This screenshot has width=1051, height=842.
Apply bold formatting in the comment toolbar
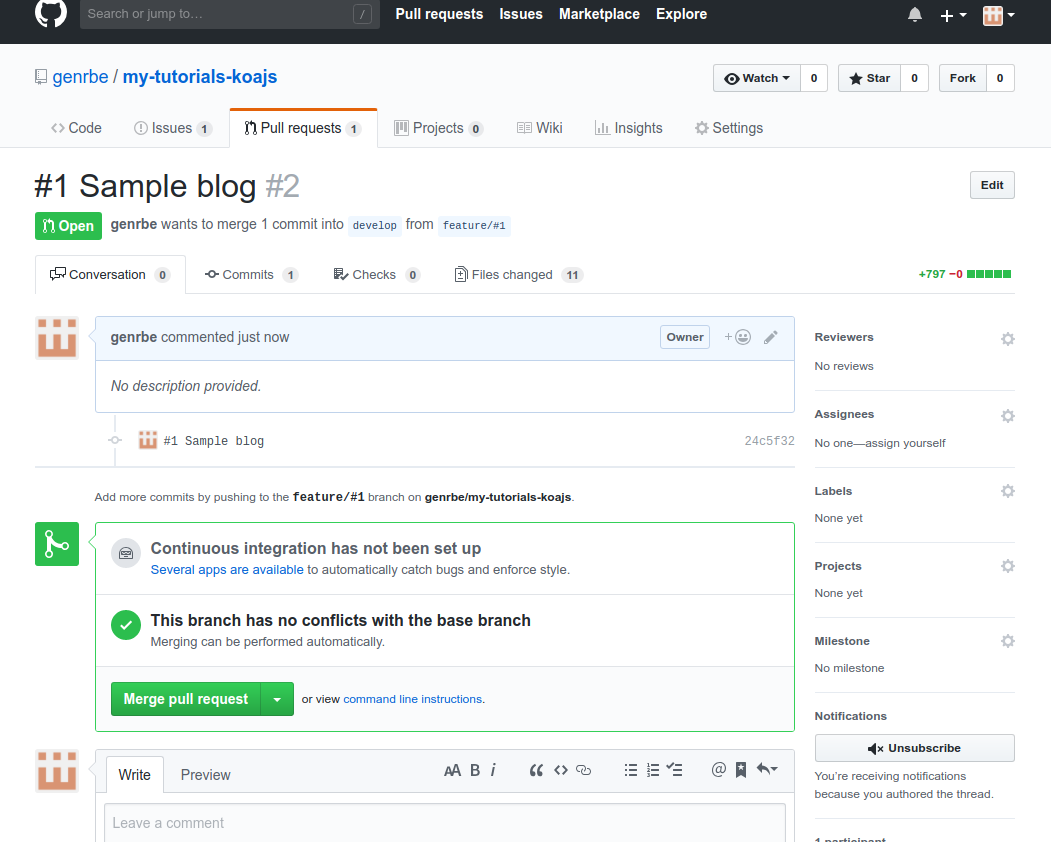(x=475, y=770)
